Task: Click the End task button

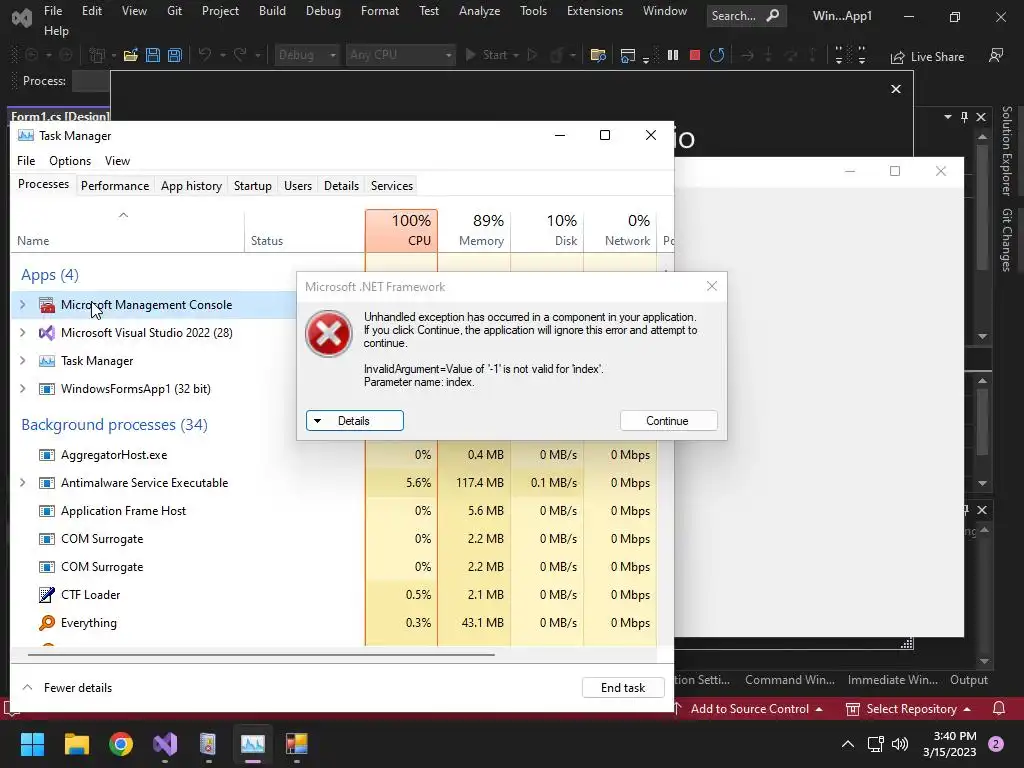Action: pos(623,688)
